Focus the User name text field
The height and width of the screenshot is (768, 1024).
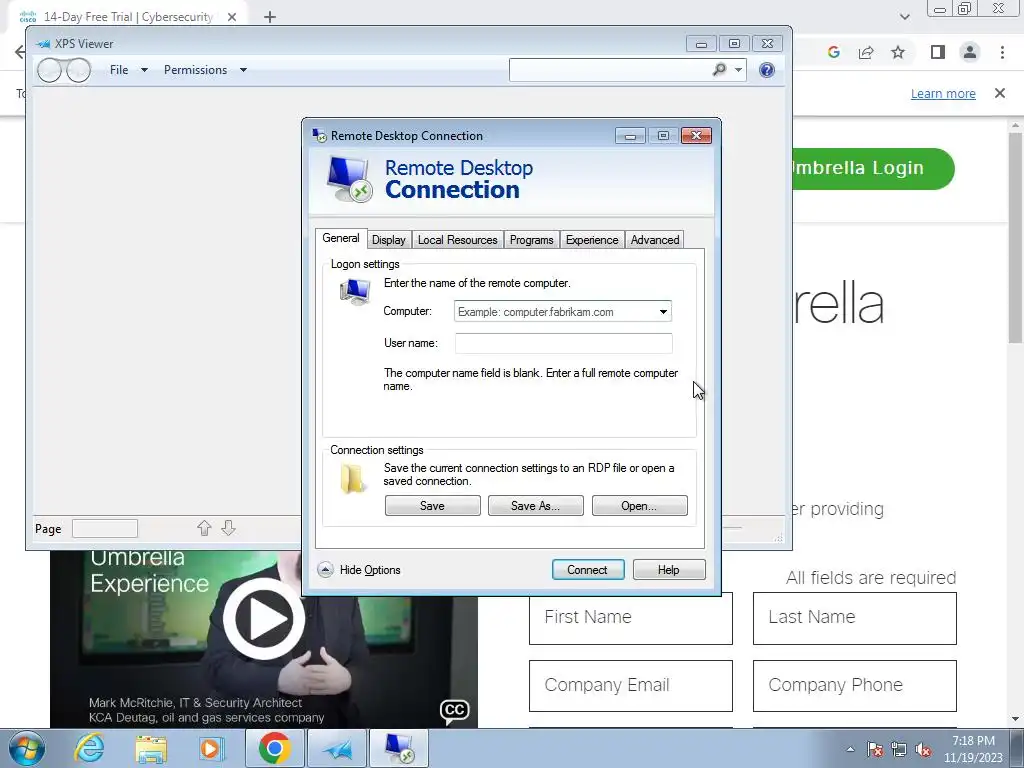[x=563, y=343]
